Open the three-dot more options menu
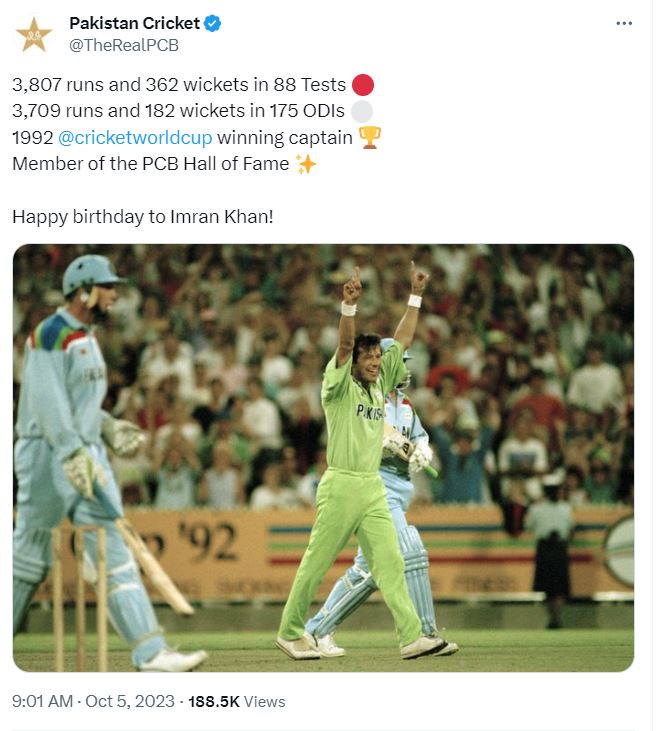This screenshot has width=661, height=731. (x=624, y=24)
